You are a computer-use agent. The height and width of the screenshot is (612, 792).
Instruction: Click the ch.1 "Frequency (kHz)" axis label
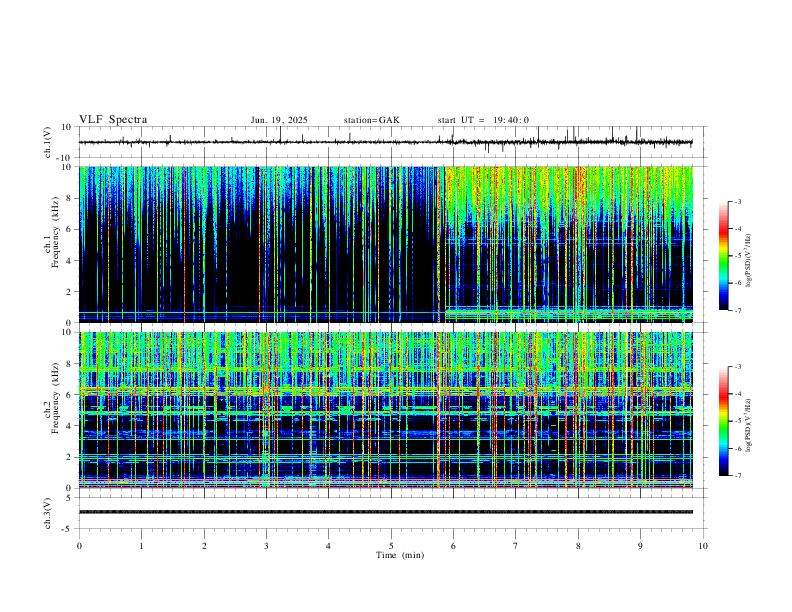click(55, 233)
